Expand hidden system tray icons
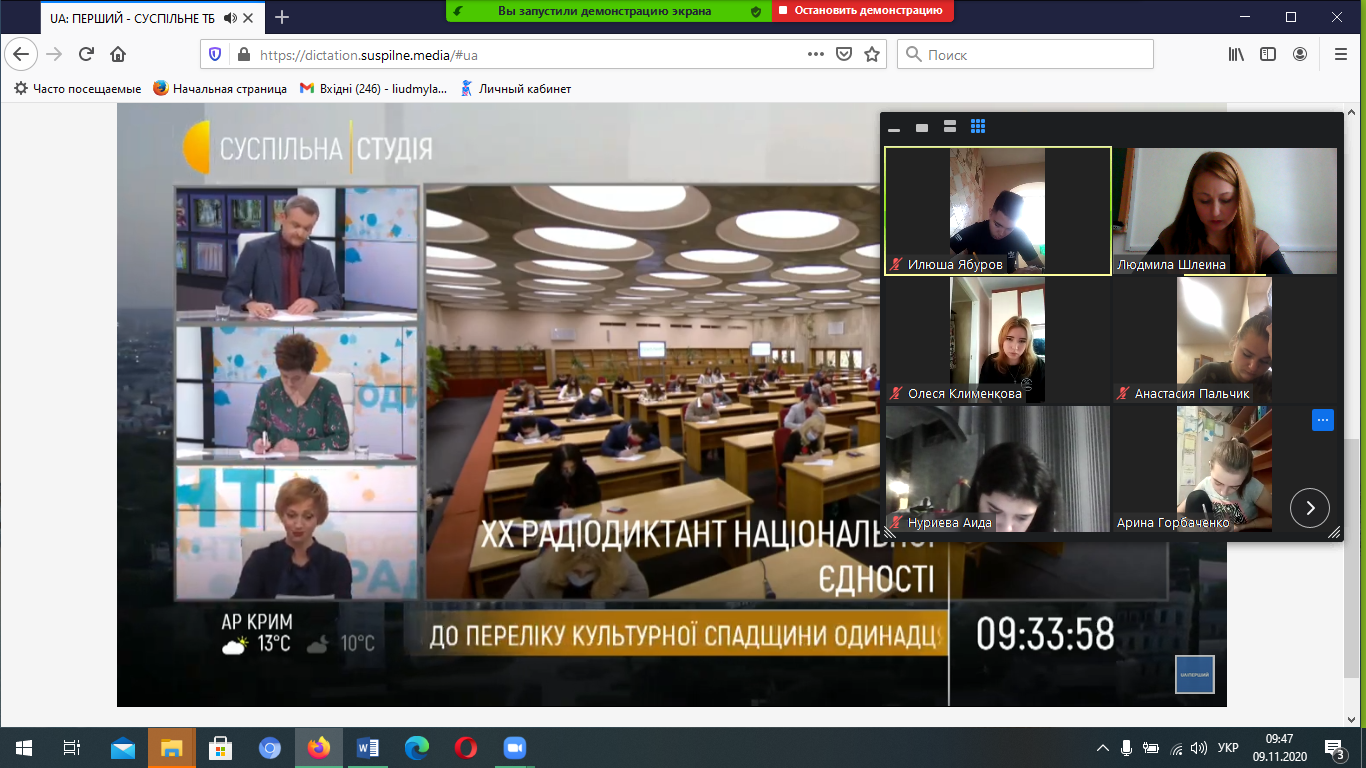 tap(1103, 748)
